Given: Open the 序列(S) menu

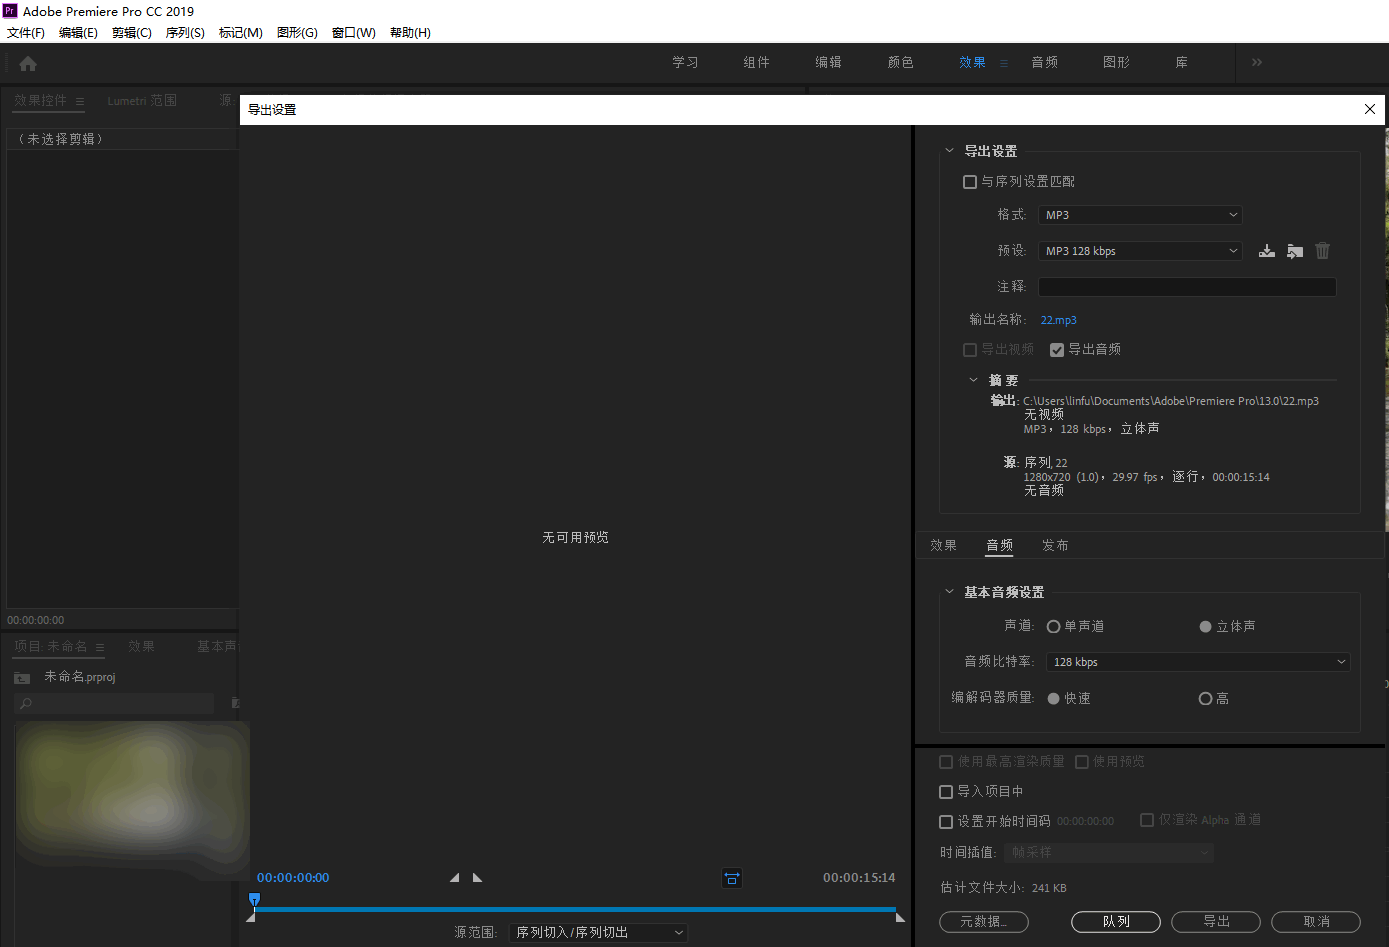Looking at the screenshot, I should pos(185,33).
